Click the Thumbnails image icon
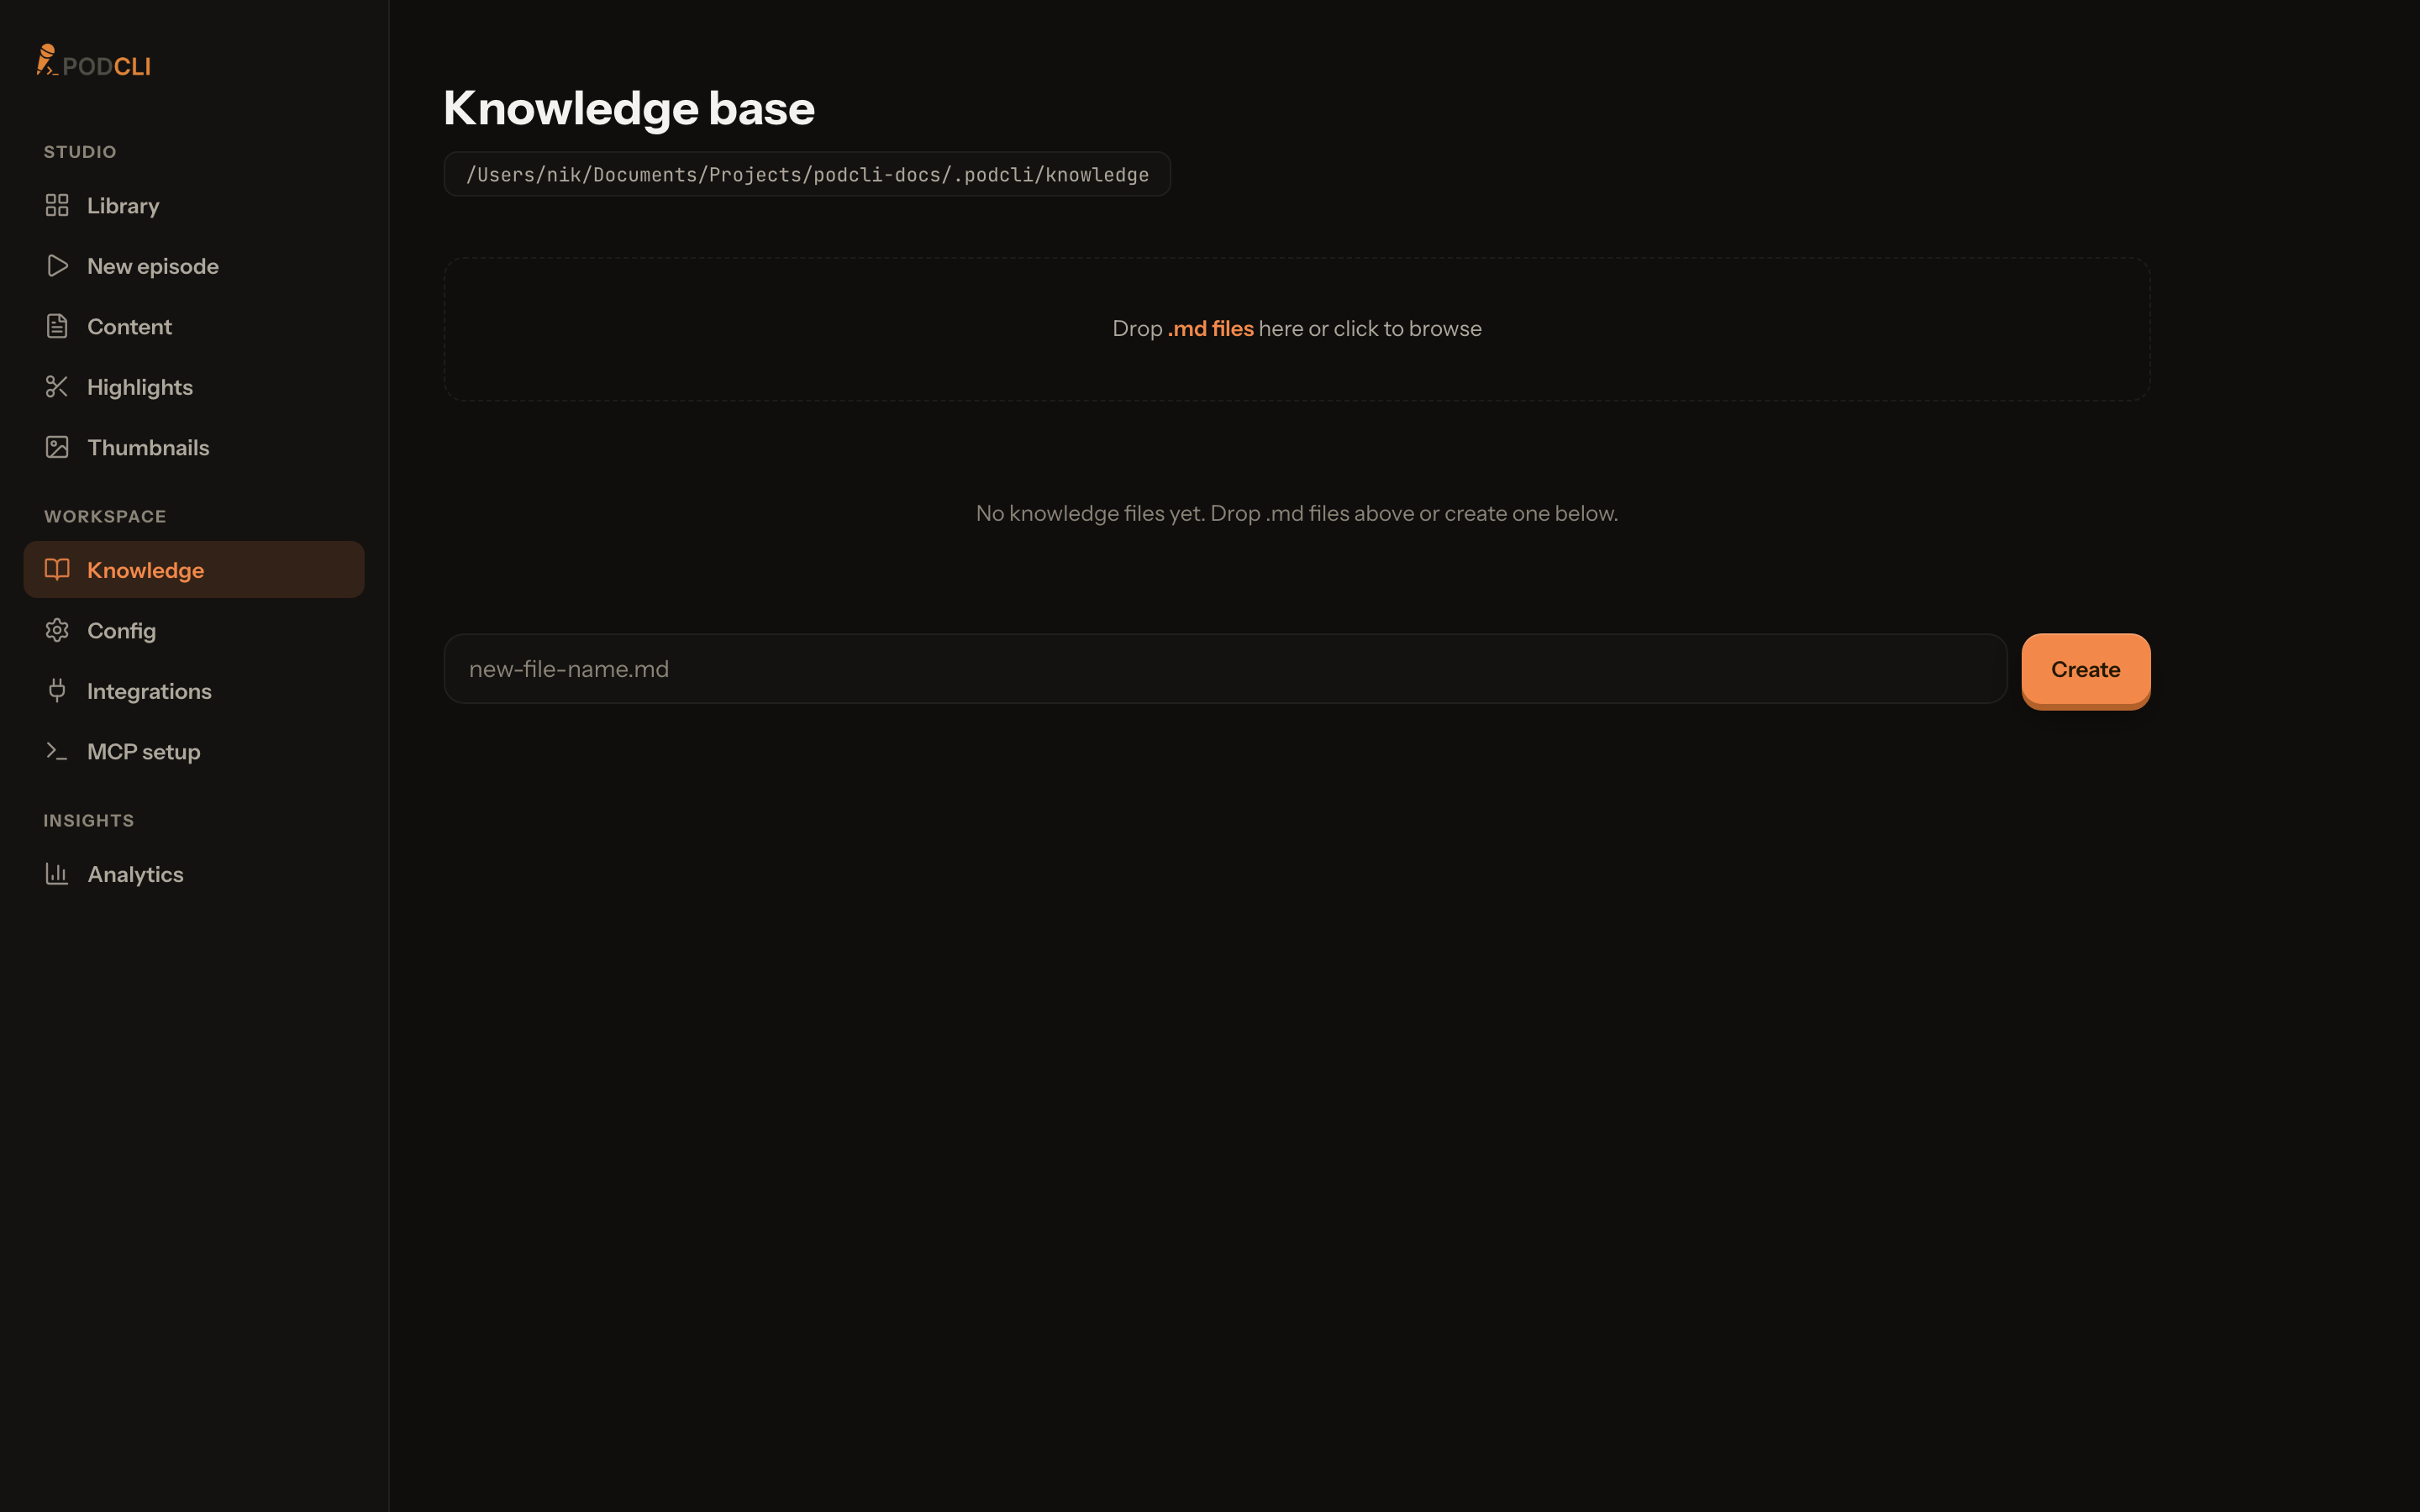This screenshot has height=1512, width=2420. click(57, 447)
